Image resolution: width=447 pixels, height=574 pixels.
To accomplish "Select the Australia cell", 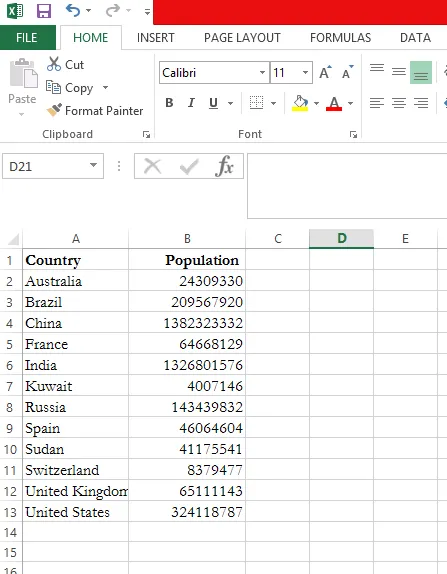I will coord(75,281).
